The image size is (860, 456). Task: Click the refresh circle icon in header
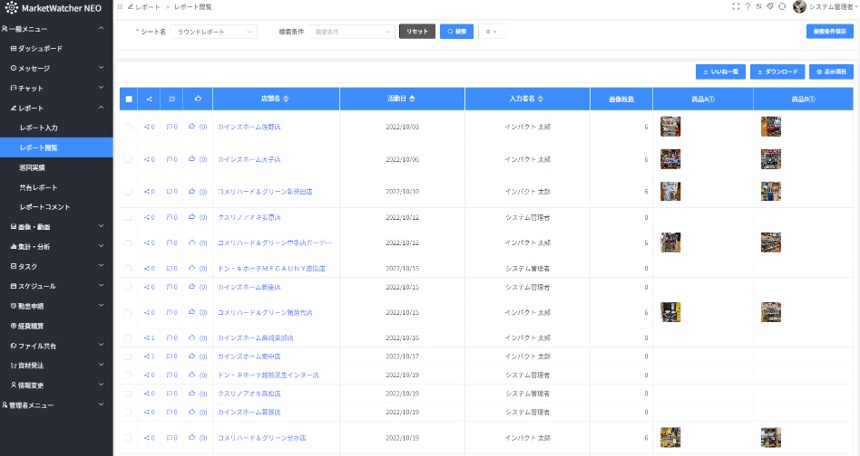click(x=782, y=7)
